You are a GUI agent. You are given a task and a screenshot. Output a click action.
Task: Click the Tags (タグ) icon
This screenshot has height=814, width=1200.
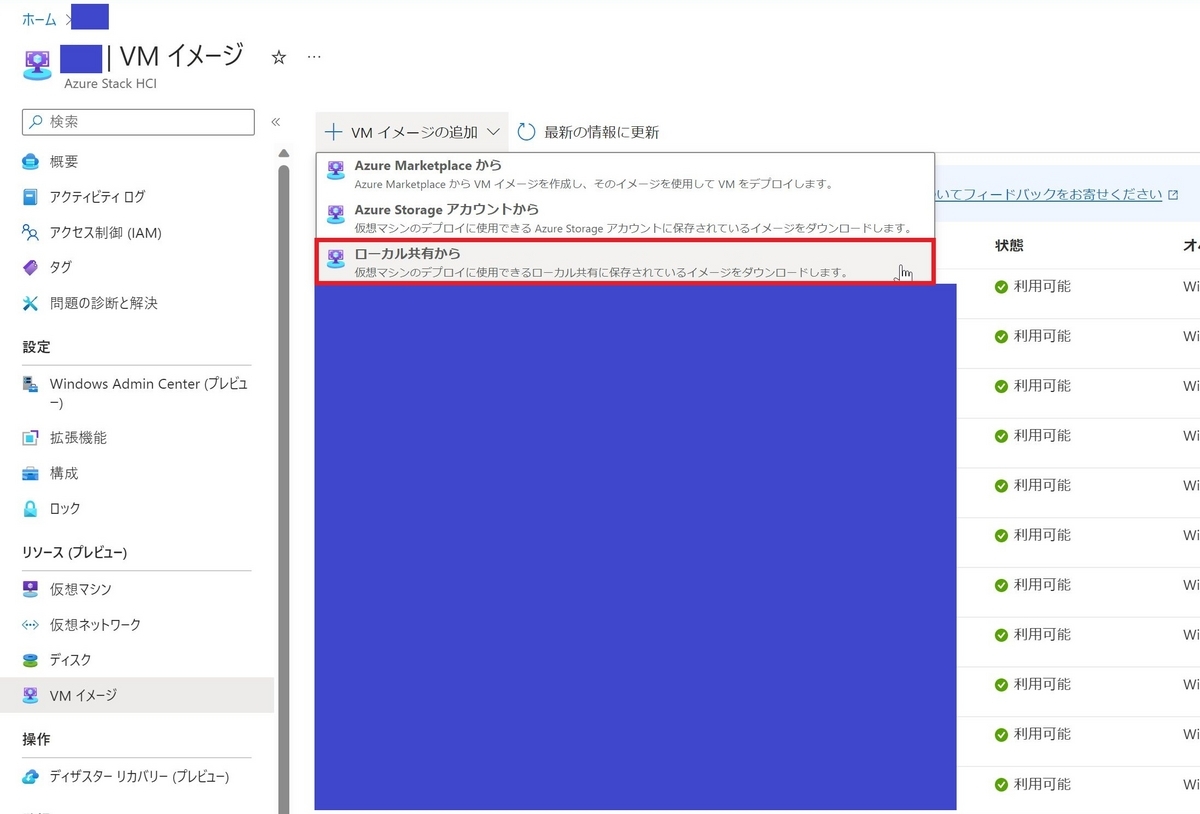coord(31,268)
